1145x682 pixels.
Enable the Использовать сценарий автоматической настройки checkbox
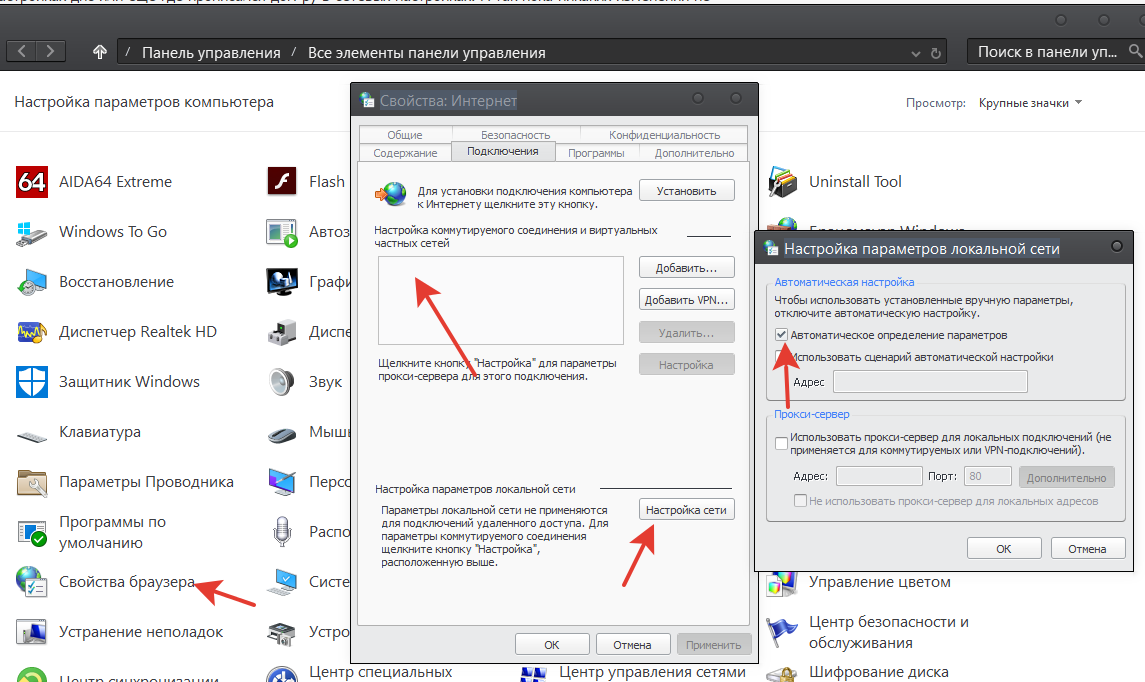(781, 357)
